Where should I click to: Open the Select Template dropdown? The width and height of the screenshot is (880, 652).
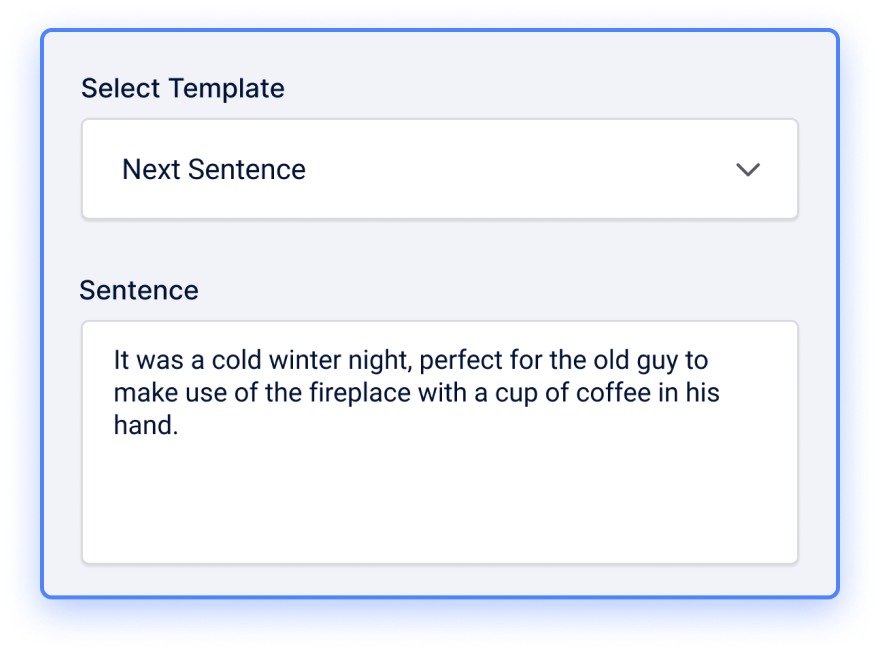pyautogui.click(x=439, y=169)
